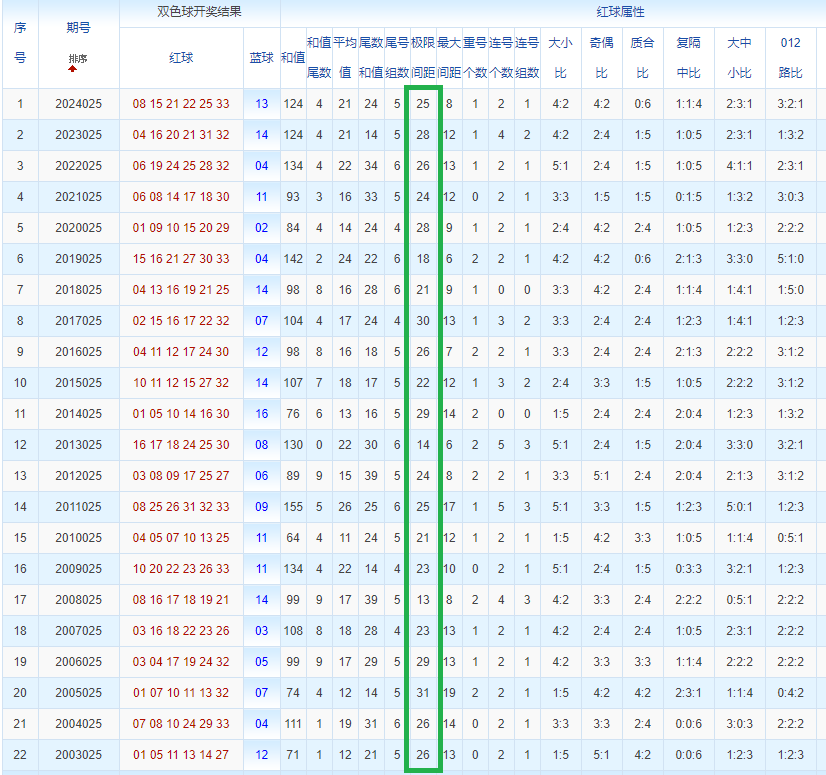
Task: Click the 大小比 column header
Action: [561, 58]
